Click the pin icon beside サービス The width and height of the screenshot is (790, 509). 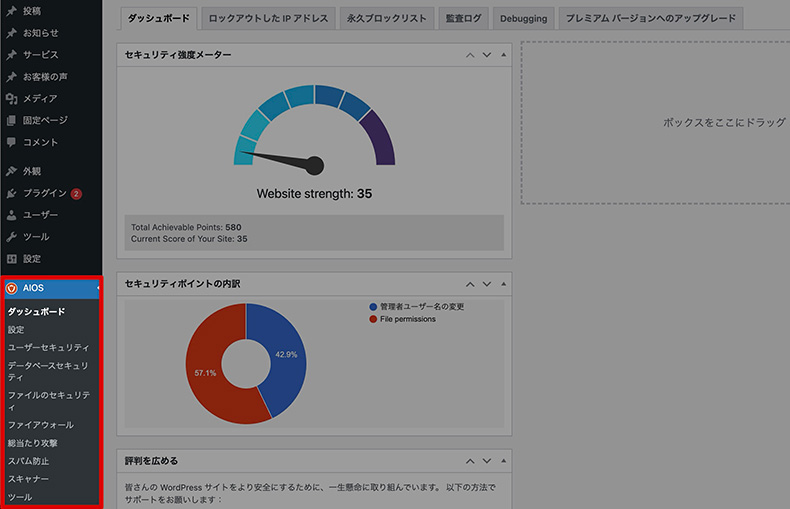11,54
